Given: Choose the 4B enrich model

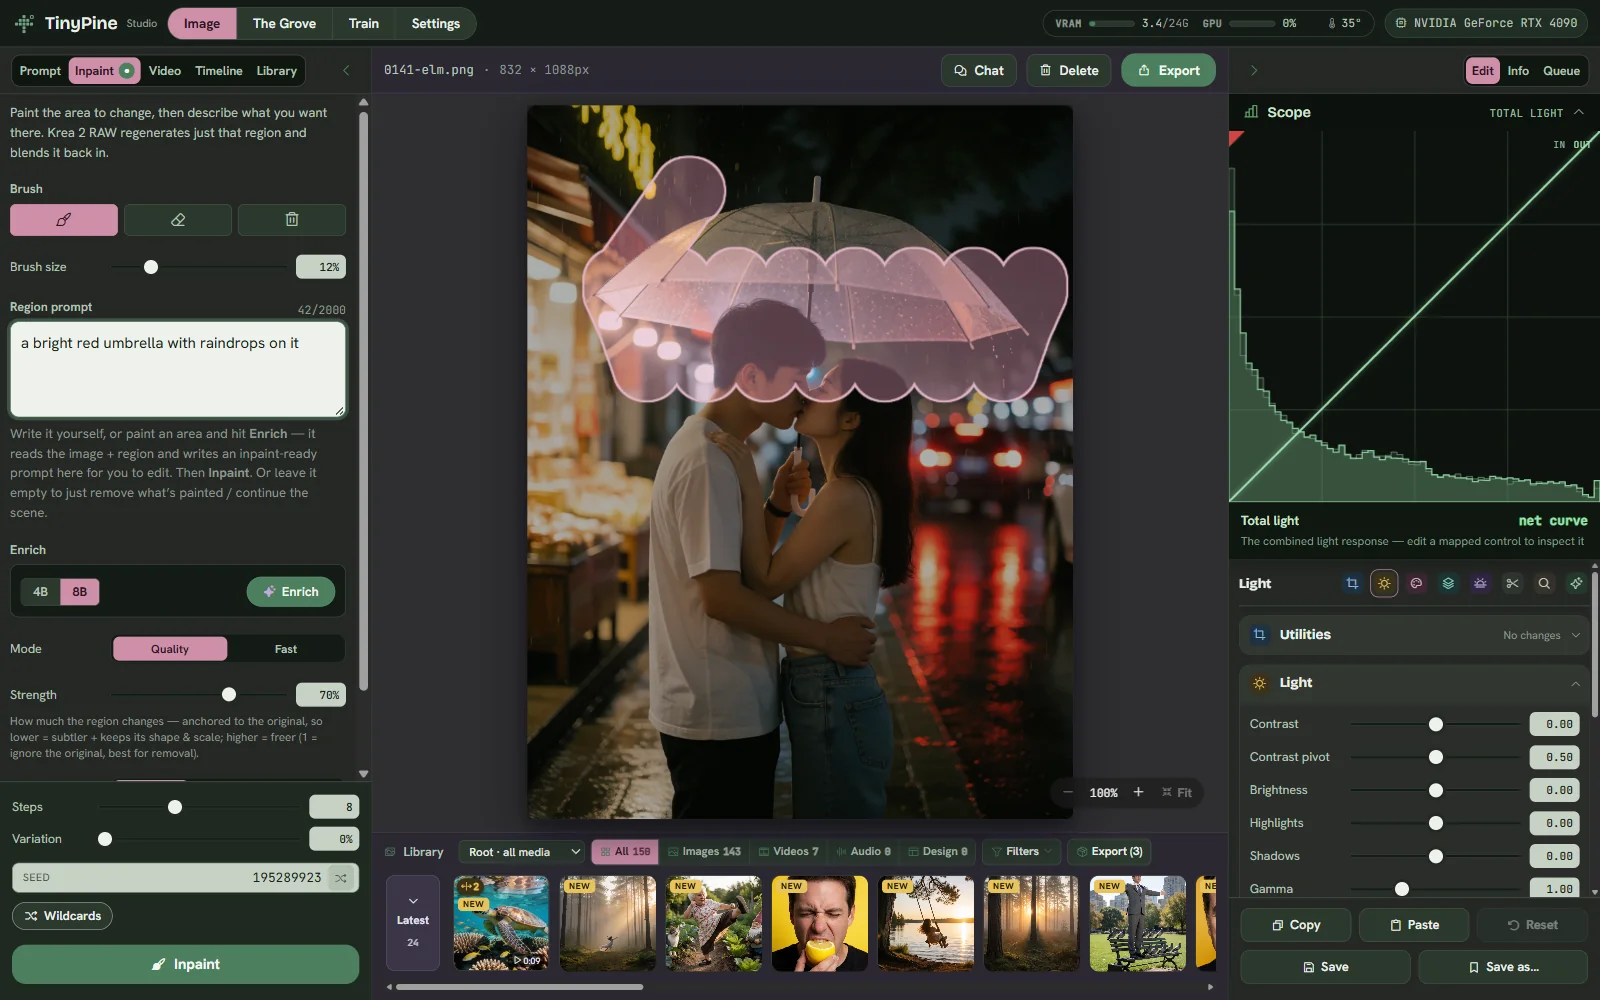Looking at the screenshot, I should [x=40, y=592].
